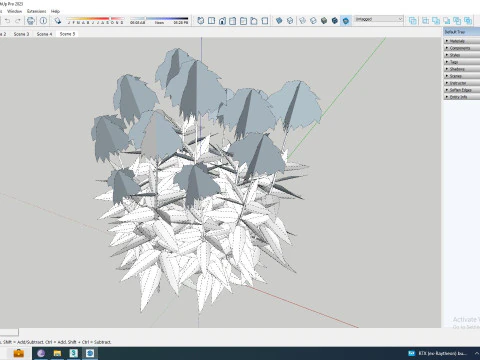Toggle X-Ray face style
Screen dimensions: 480x360
(279, 21)
